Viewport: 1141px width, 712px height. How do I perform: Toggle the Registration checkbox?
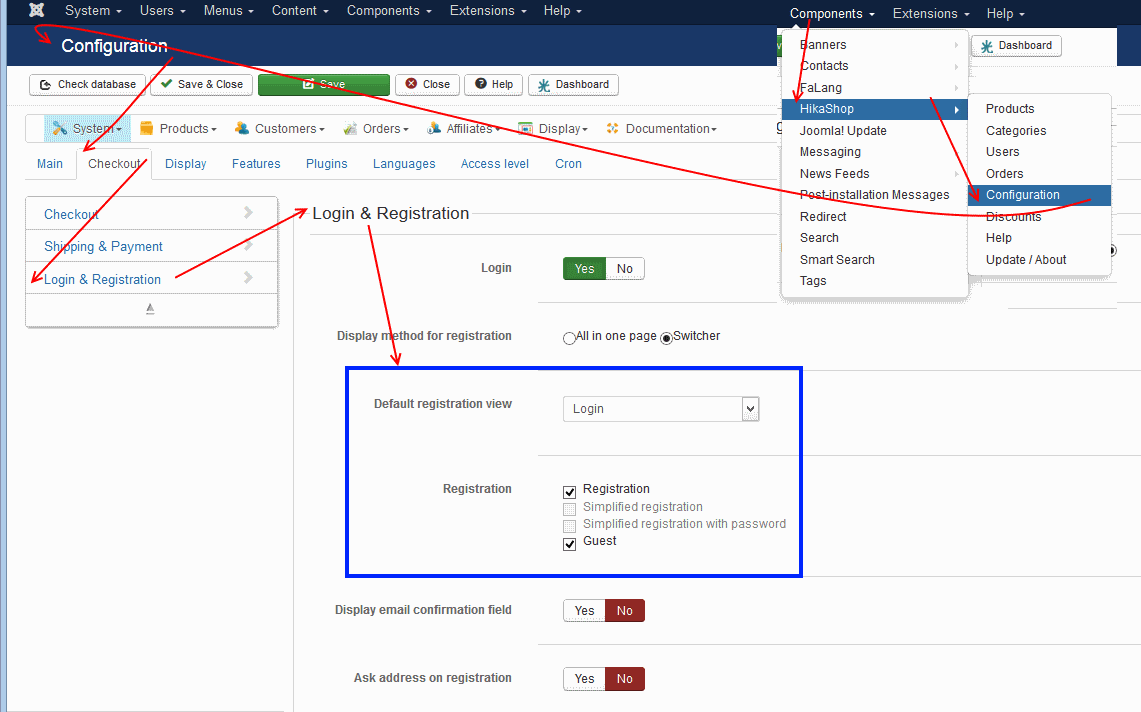point(570,492)
